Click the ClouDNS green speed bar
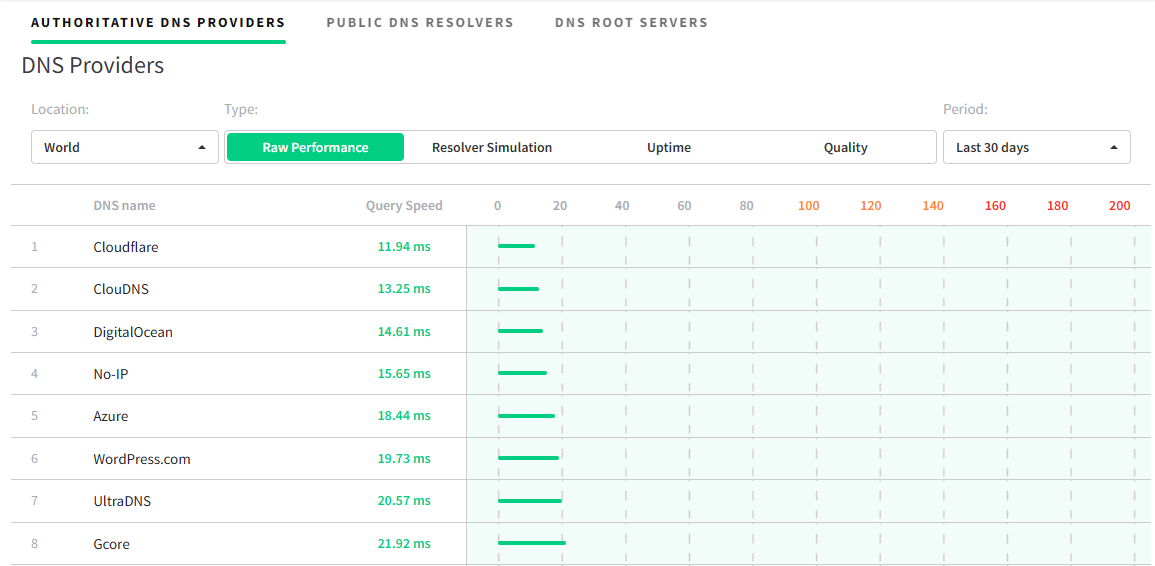This screenshot has height=566, width=1155. coord(519,288)
